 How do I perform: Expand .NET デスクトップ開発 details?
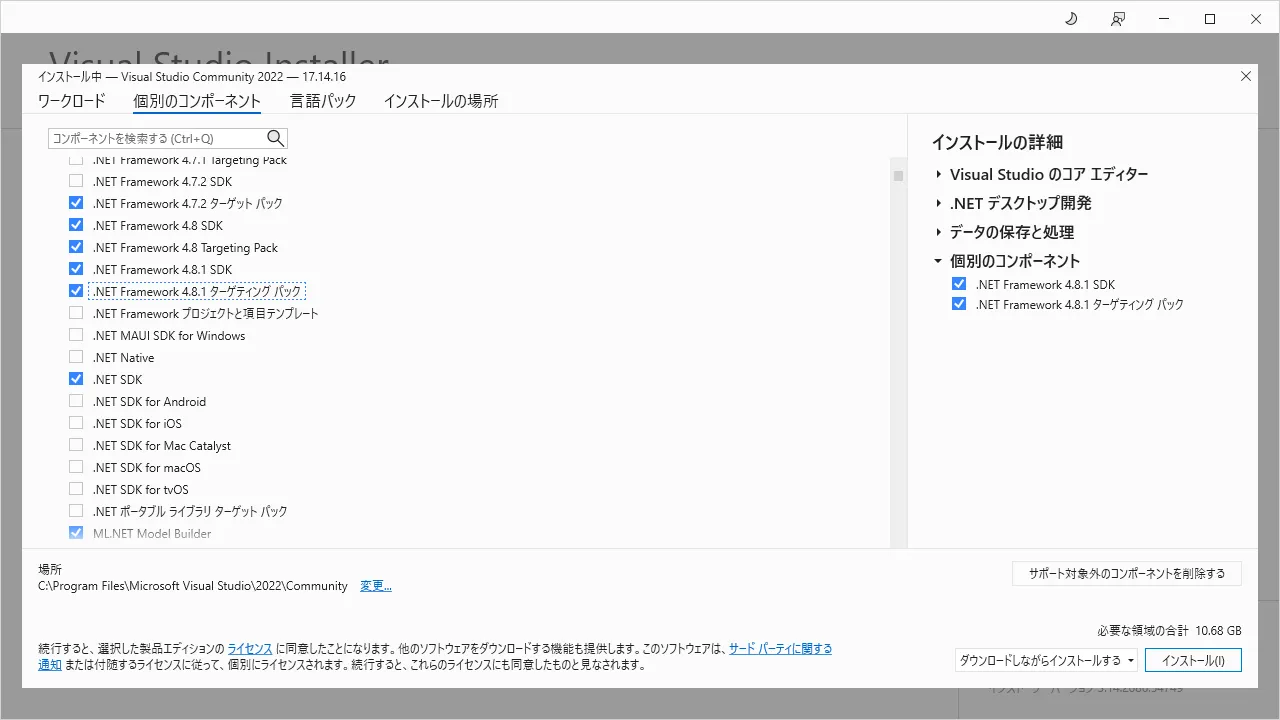[x=939, y=203]
